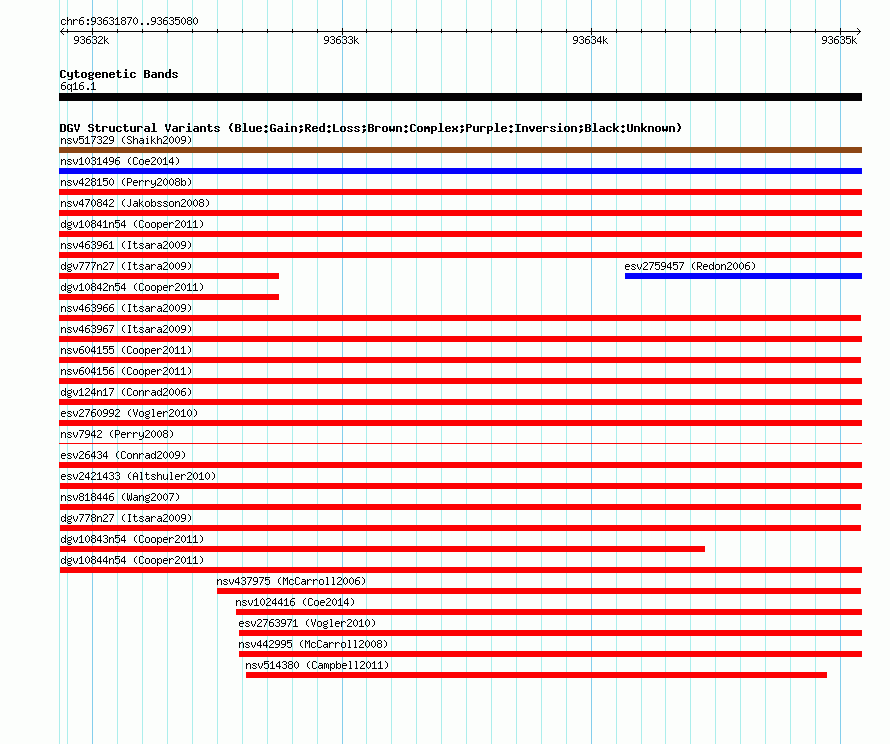Select the Cytogenetic Bands track title
This screenshot has height=744, width=890.
tap(119, 74)
